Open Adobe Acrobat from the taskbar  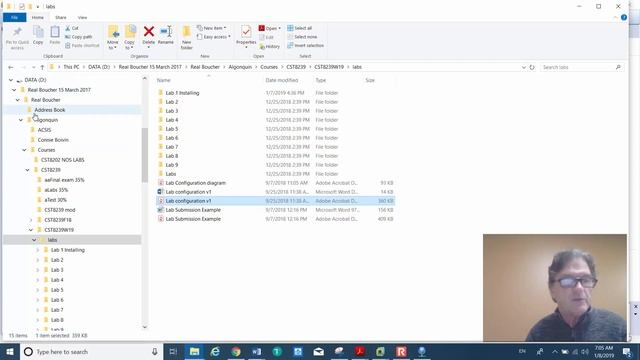[360, 351]
